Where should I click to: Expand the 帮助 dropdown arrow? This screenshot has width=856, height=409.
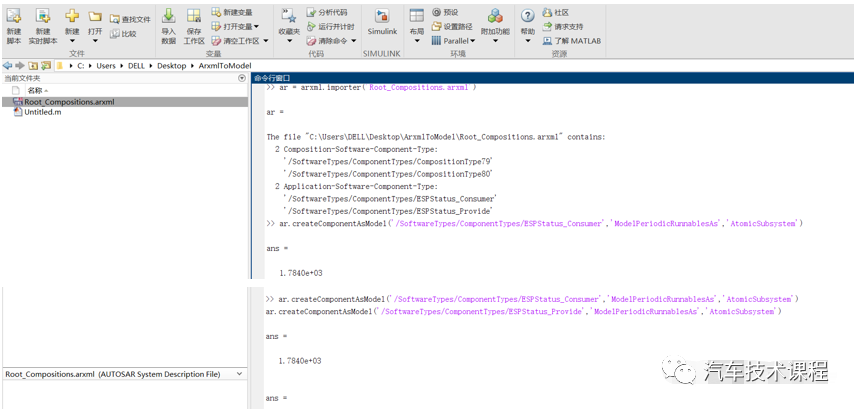[528, 41]
